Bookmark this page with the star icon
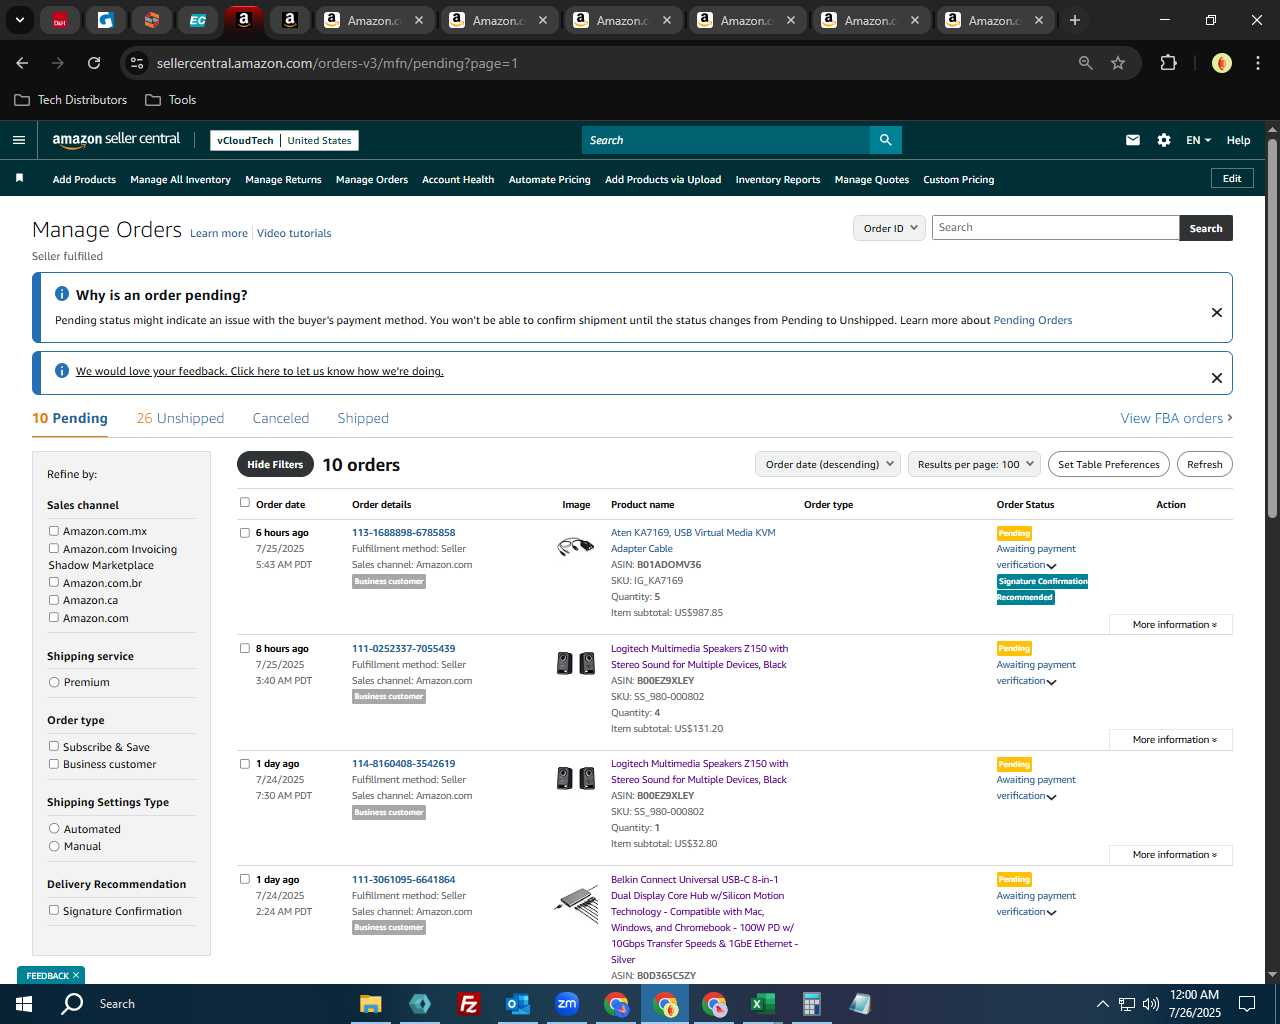Image resolution: width=1280 pixels, height=1024 pixels. click(1118, 63)
